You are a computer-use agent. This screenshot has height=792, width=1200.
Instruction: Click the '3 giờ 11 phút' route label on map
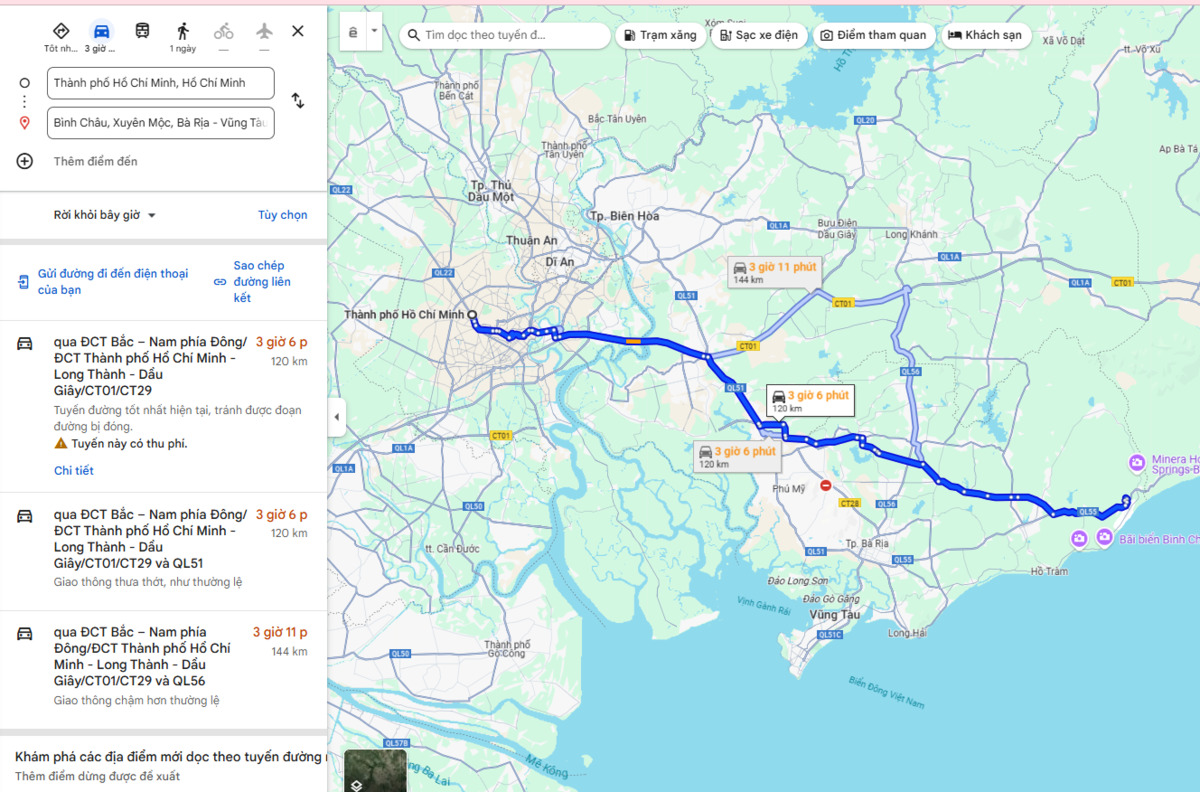click(x=774, y=272)
